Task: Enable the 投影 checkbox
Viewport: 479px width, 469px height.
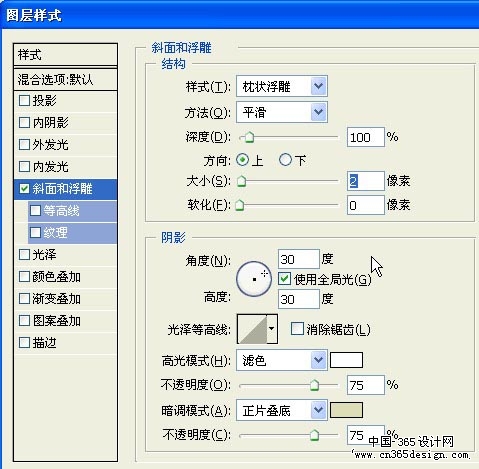Action: (x=24, y=100)
